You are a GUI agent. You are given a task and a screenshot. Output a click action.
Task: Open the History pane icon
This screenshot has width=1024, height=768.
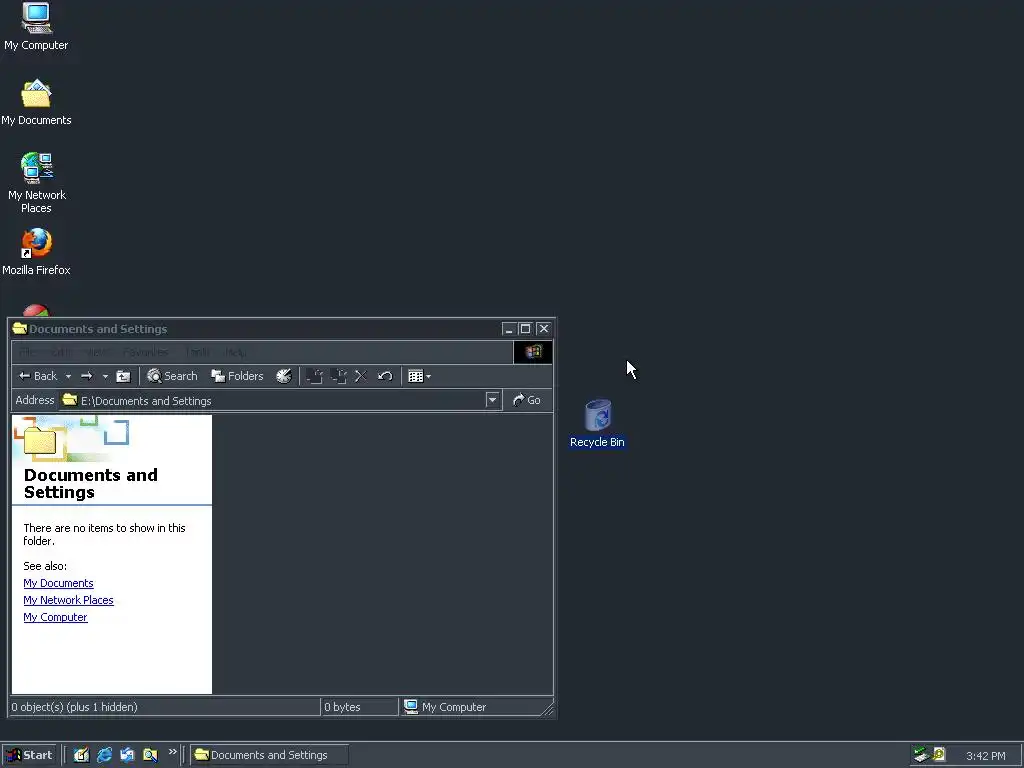click(x=284, y=376)
